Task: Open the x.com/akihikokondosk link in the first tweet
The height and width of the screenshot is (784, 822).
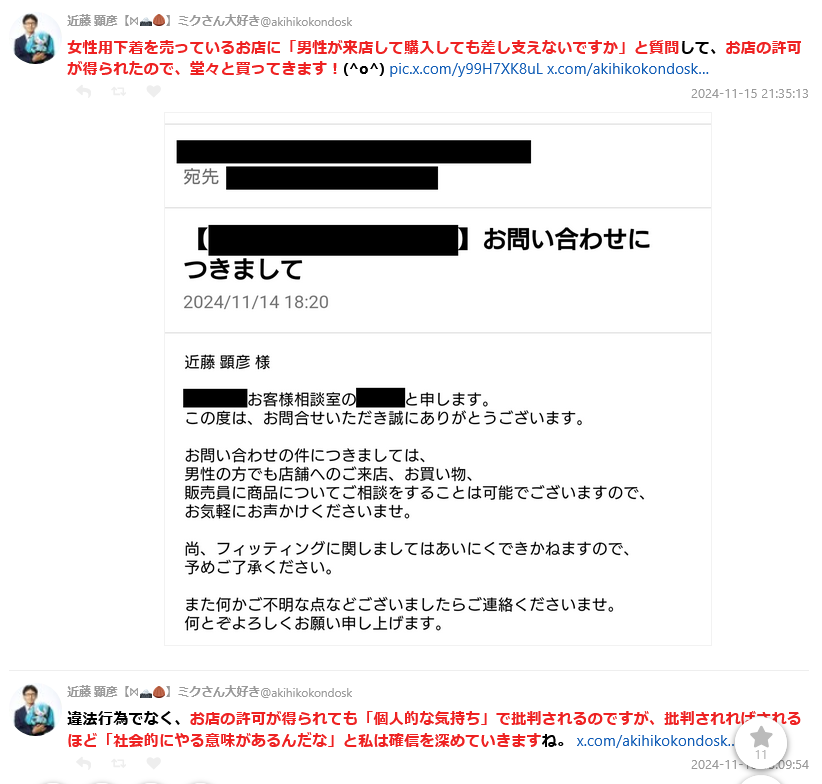Action: coord(628,69)
